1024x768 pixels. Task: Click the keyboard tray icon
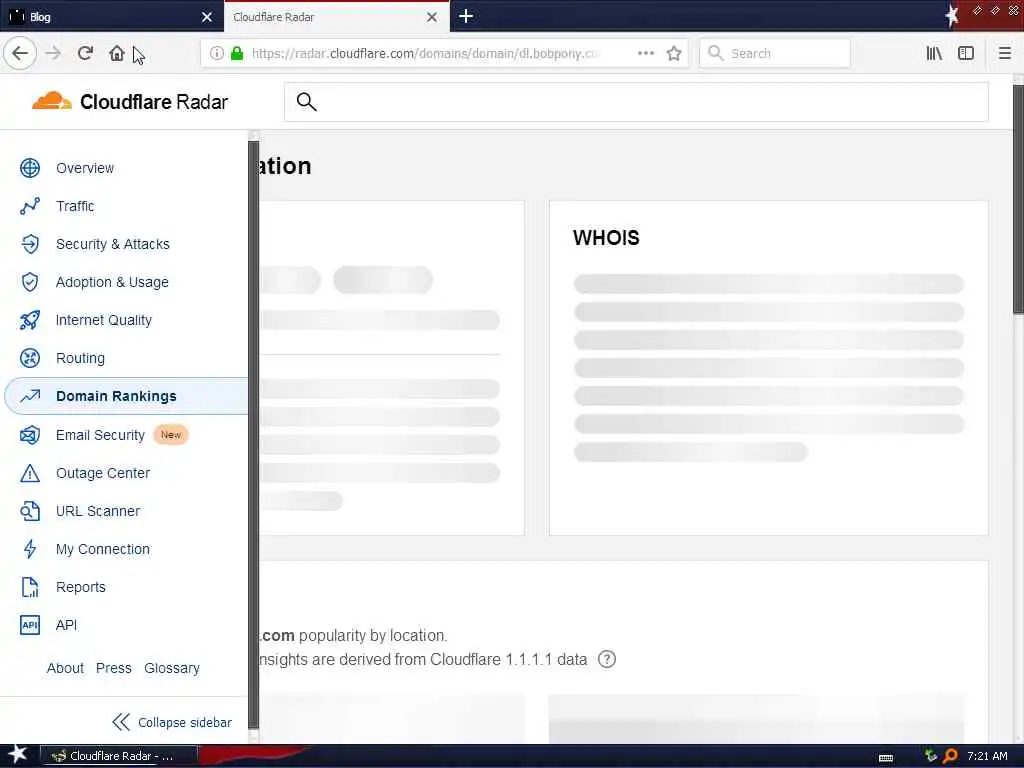(x=886, y=758)
